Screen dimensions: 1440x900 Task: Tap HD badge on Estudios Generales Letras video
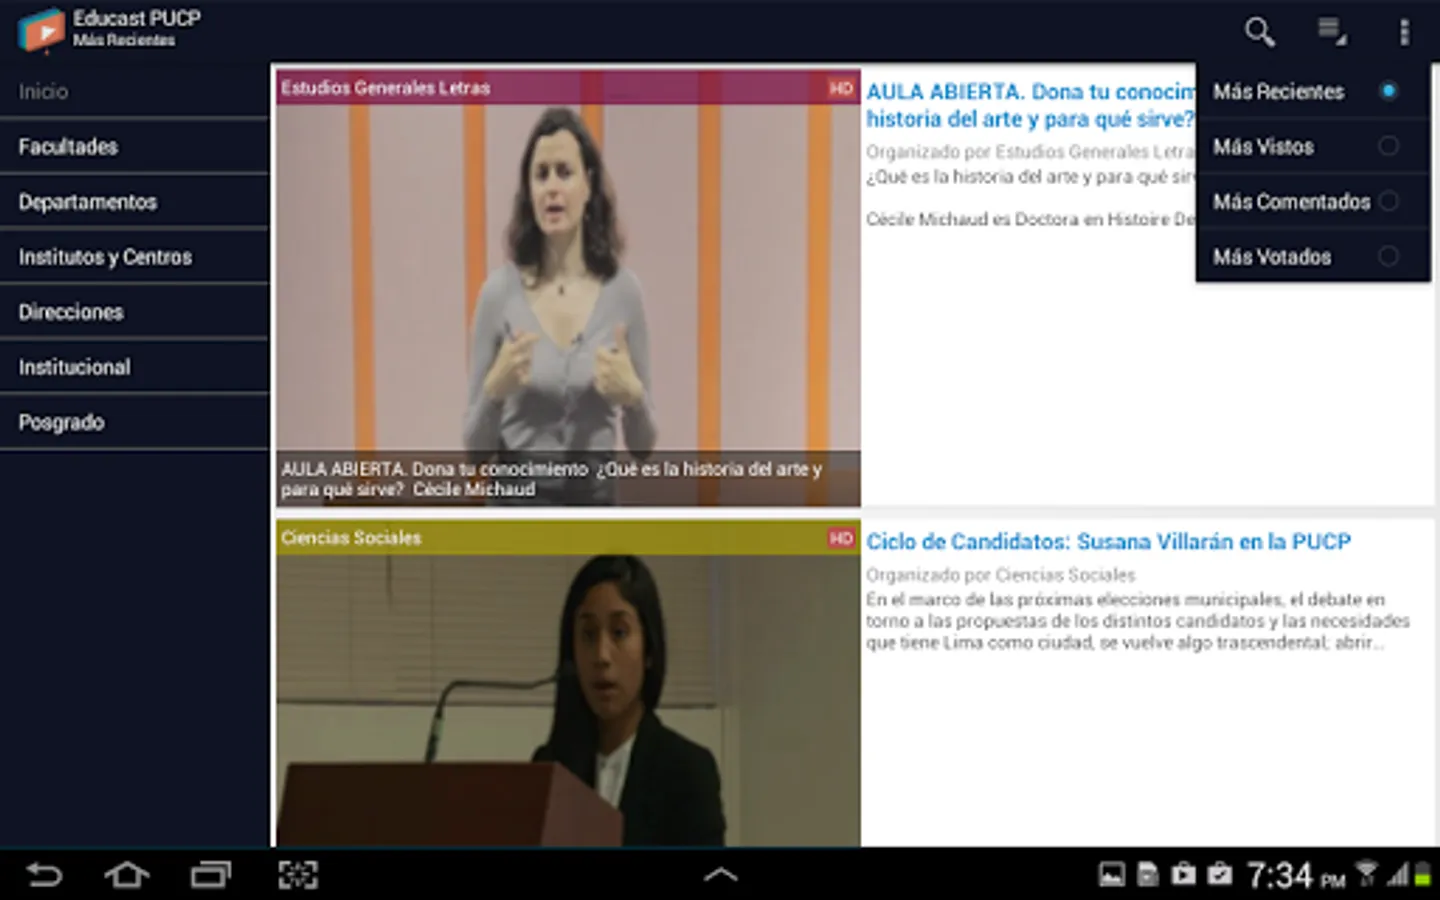coord(841,88)
